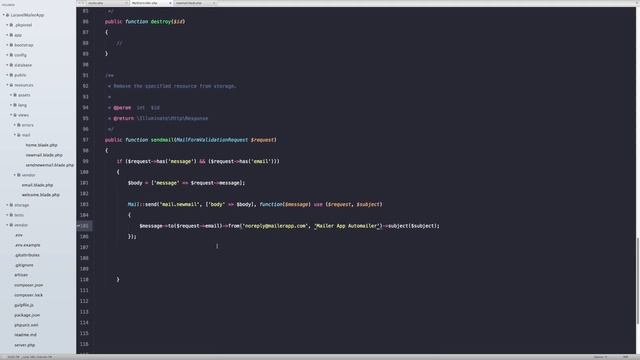Open the Spaces indentation setting in status bar

(x=600, y=357)
